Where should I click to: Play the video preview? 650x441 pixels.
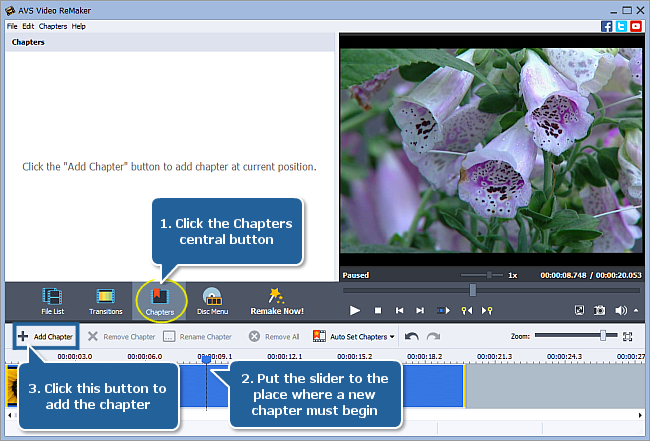354,310
